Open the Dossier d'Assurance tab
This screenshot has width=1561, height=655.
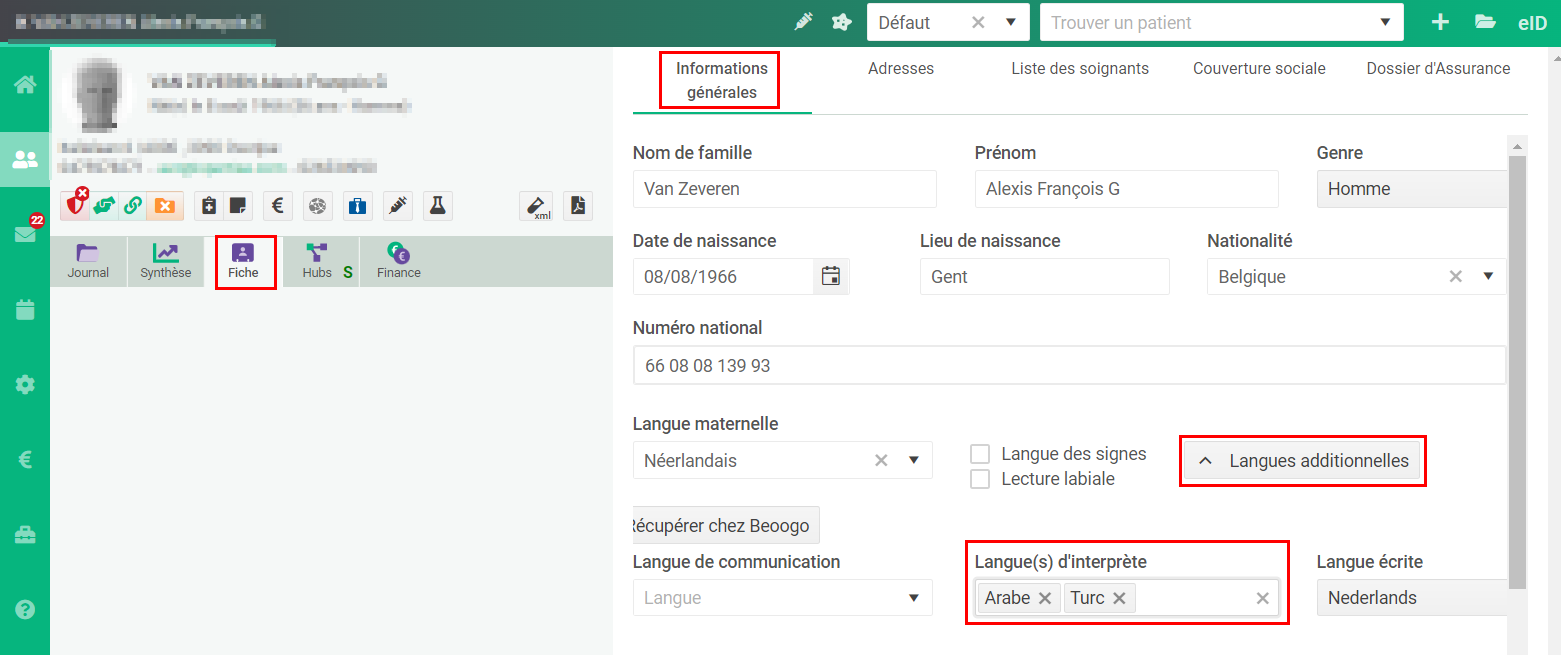(x=1438, y=69)
